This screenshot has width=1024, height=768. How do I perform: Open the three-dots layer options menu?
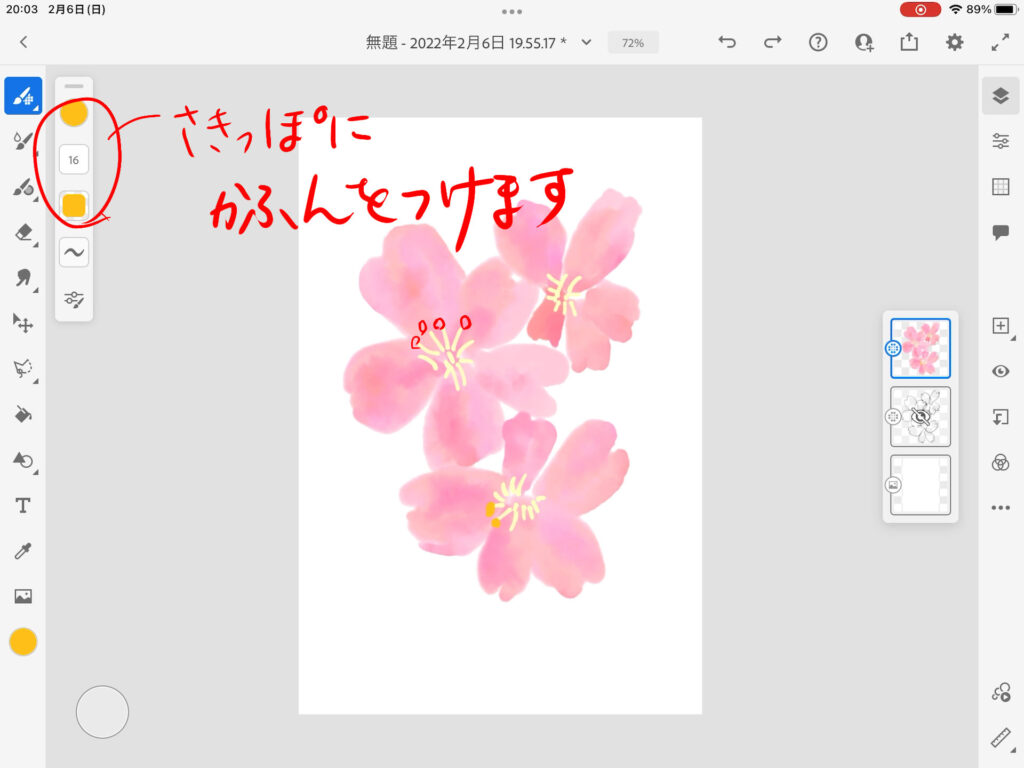1000,508
